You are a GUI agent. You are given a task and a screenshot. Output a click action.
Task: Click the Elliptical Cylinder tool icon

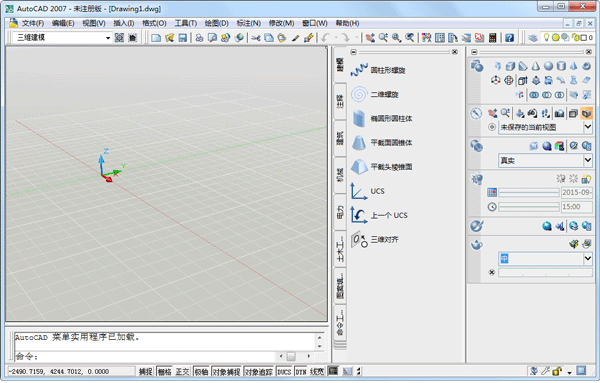359,118
